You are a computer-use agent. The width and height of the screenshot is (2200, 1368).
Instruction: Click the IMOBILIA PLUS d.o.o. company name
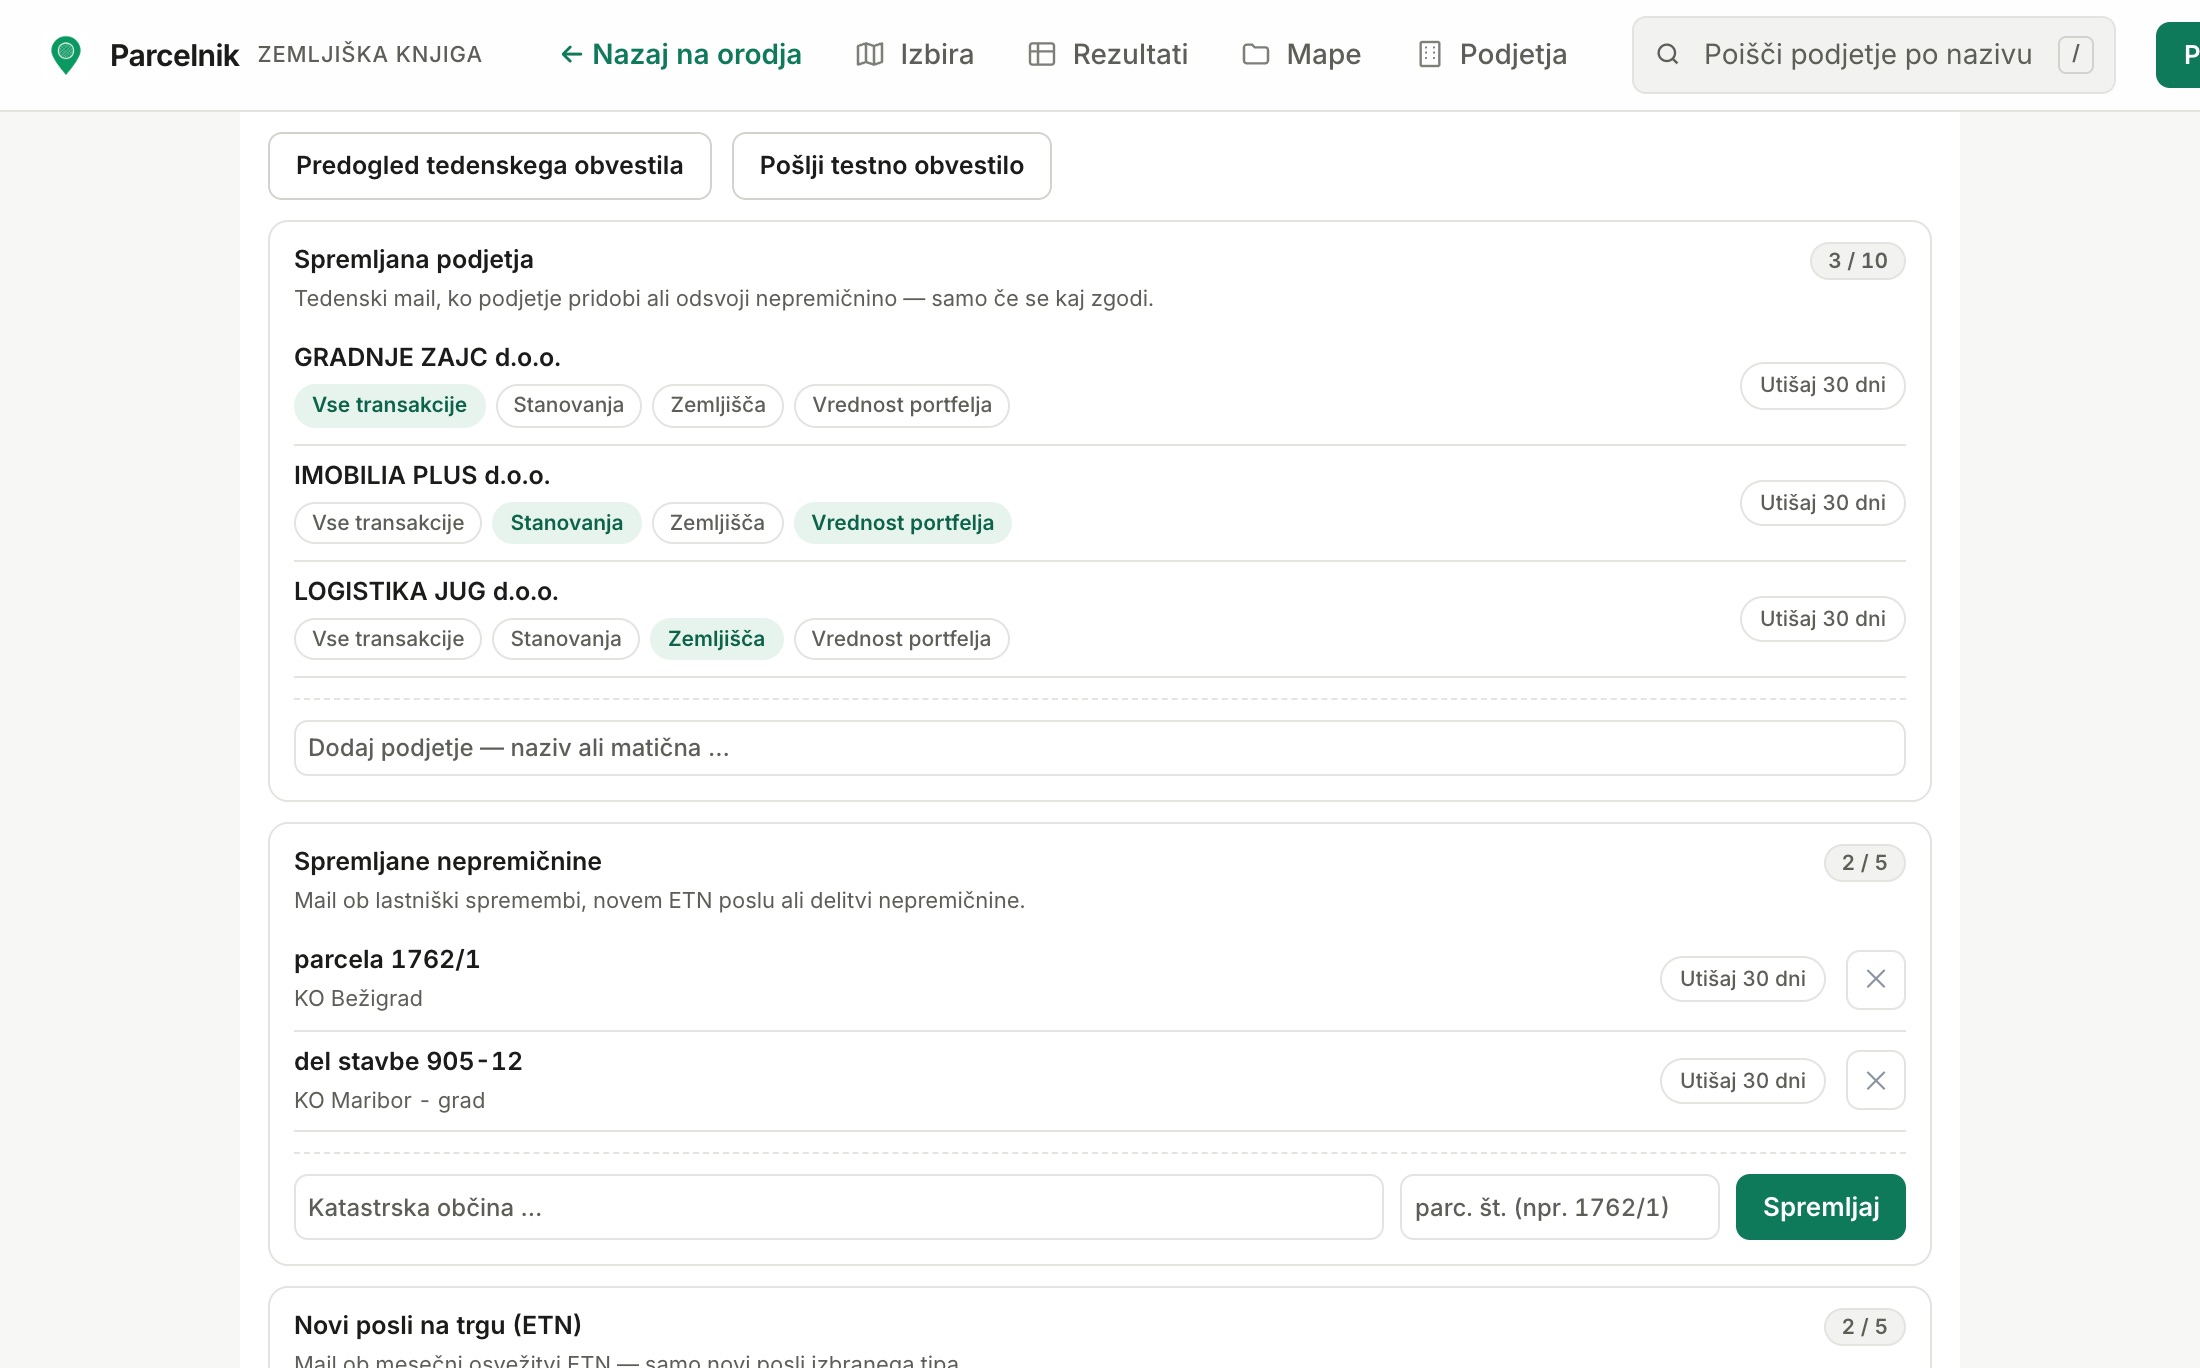(422, 475)
